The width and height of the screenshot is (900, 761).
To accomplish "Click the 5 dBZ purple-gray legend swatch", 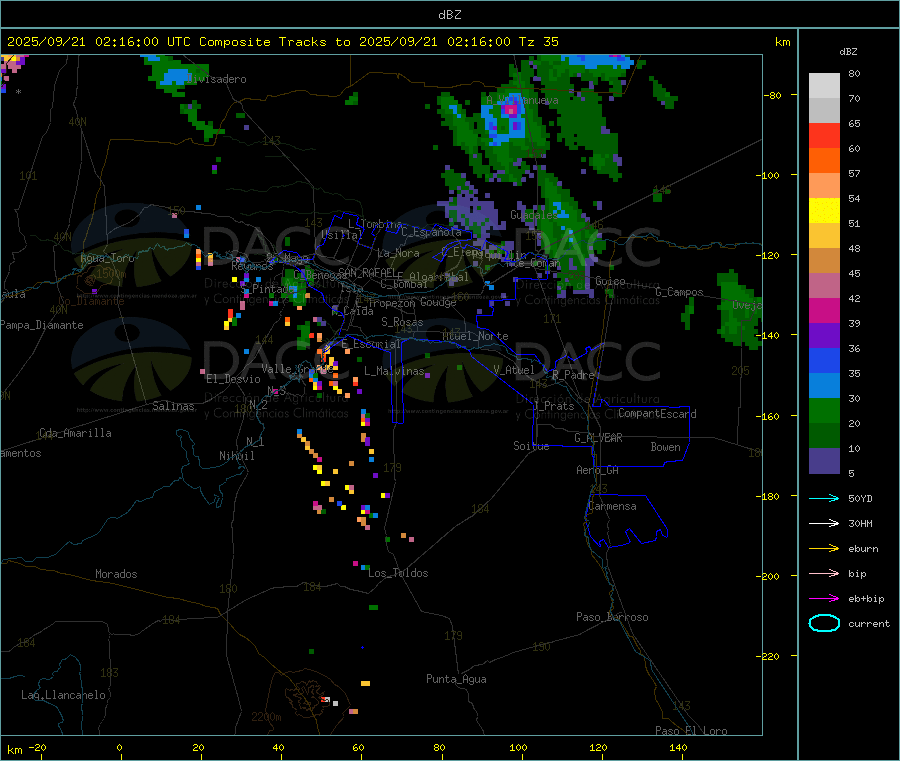I will point(824,461).
